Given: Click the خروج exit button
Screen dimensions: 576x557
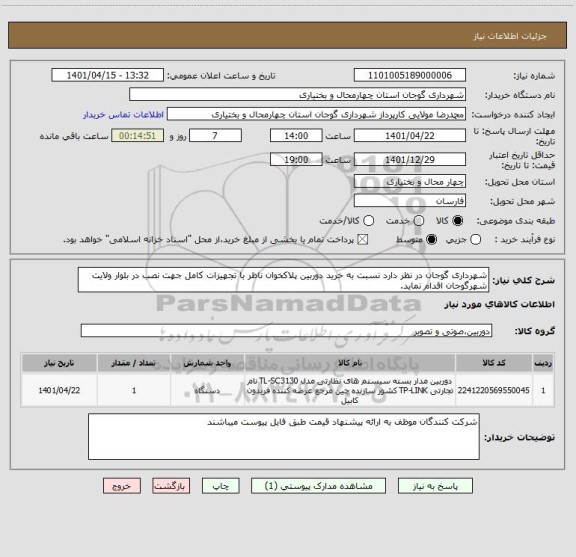Looking at the screenshot, I should (x=122, y=486).
